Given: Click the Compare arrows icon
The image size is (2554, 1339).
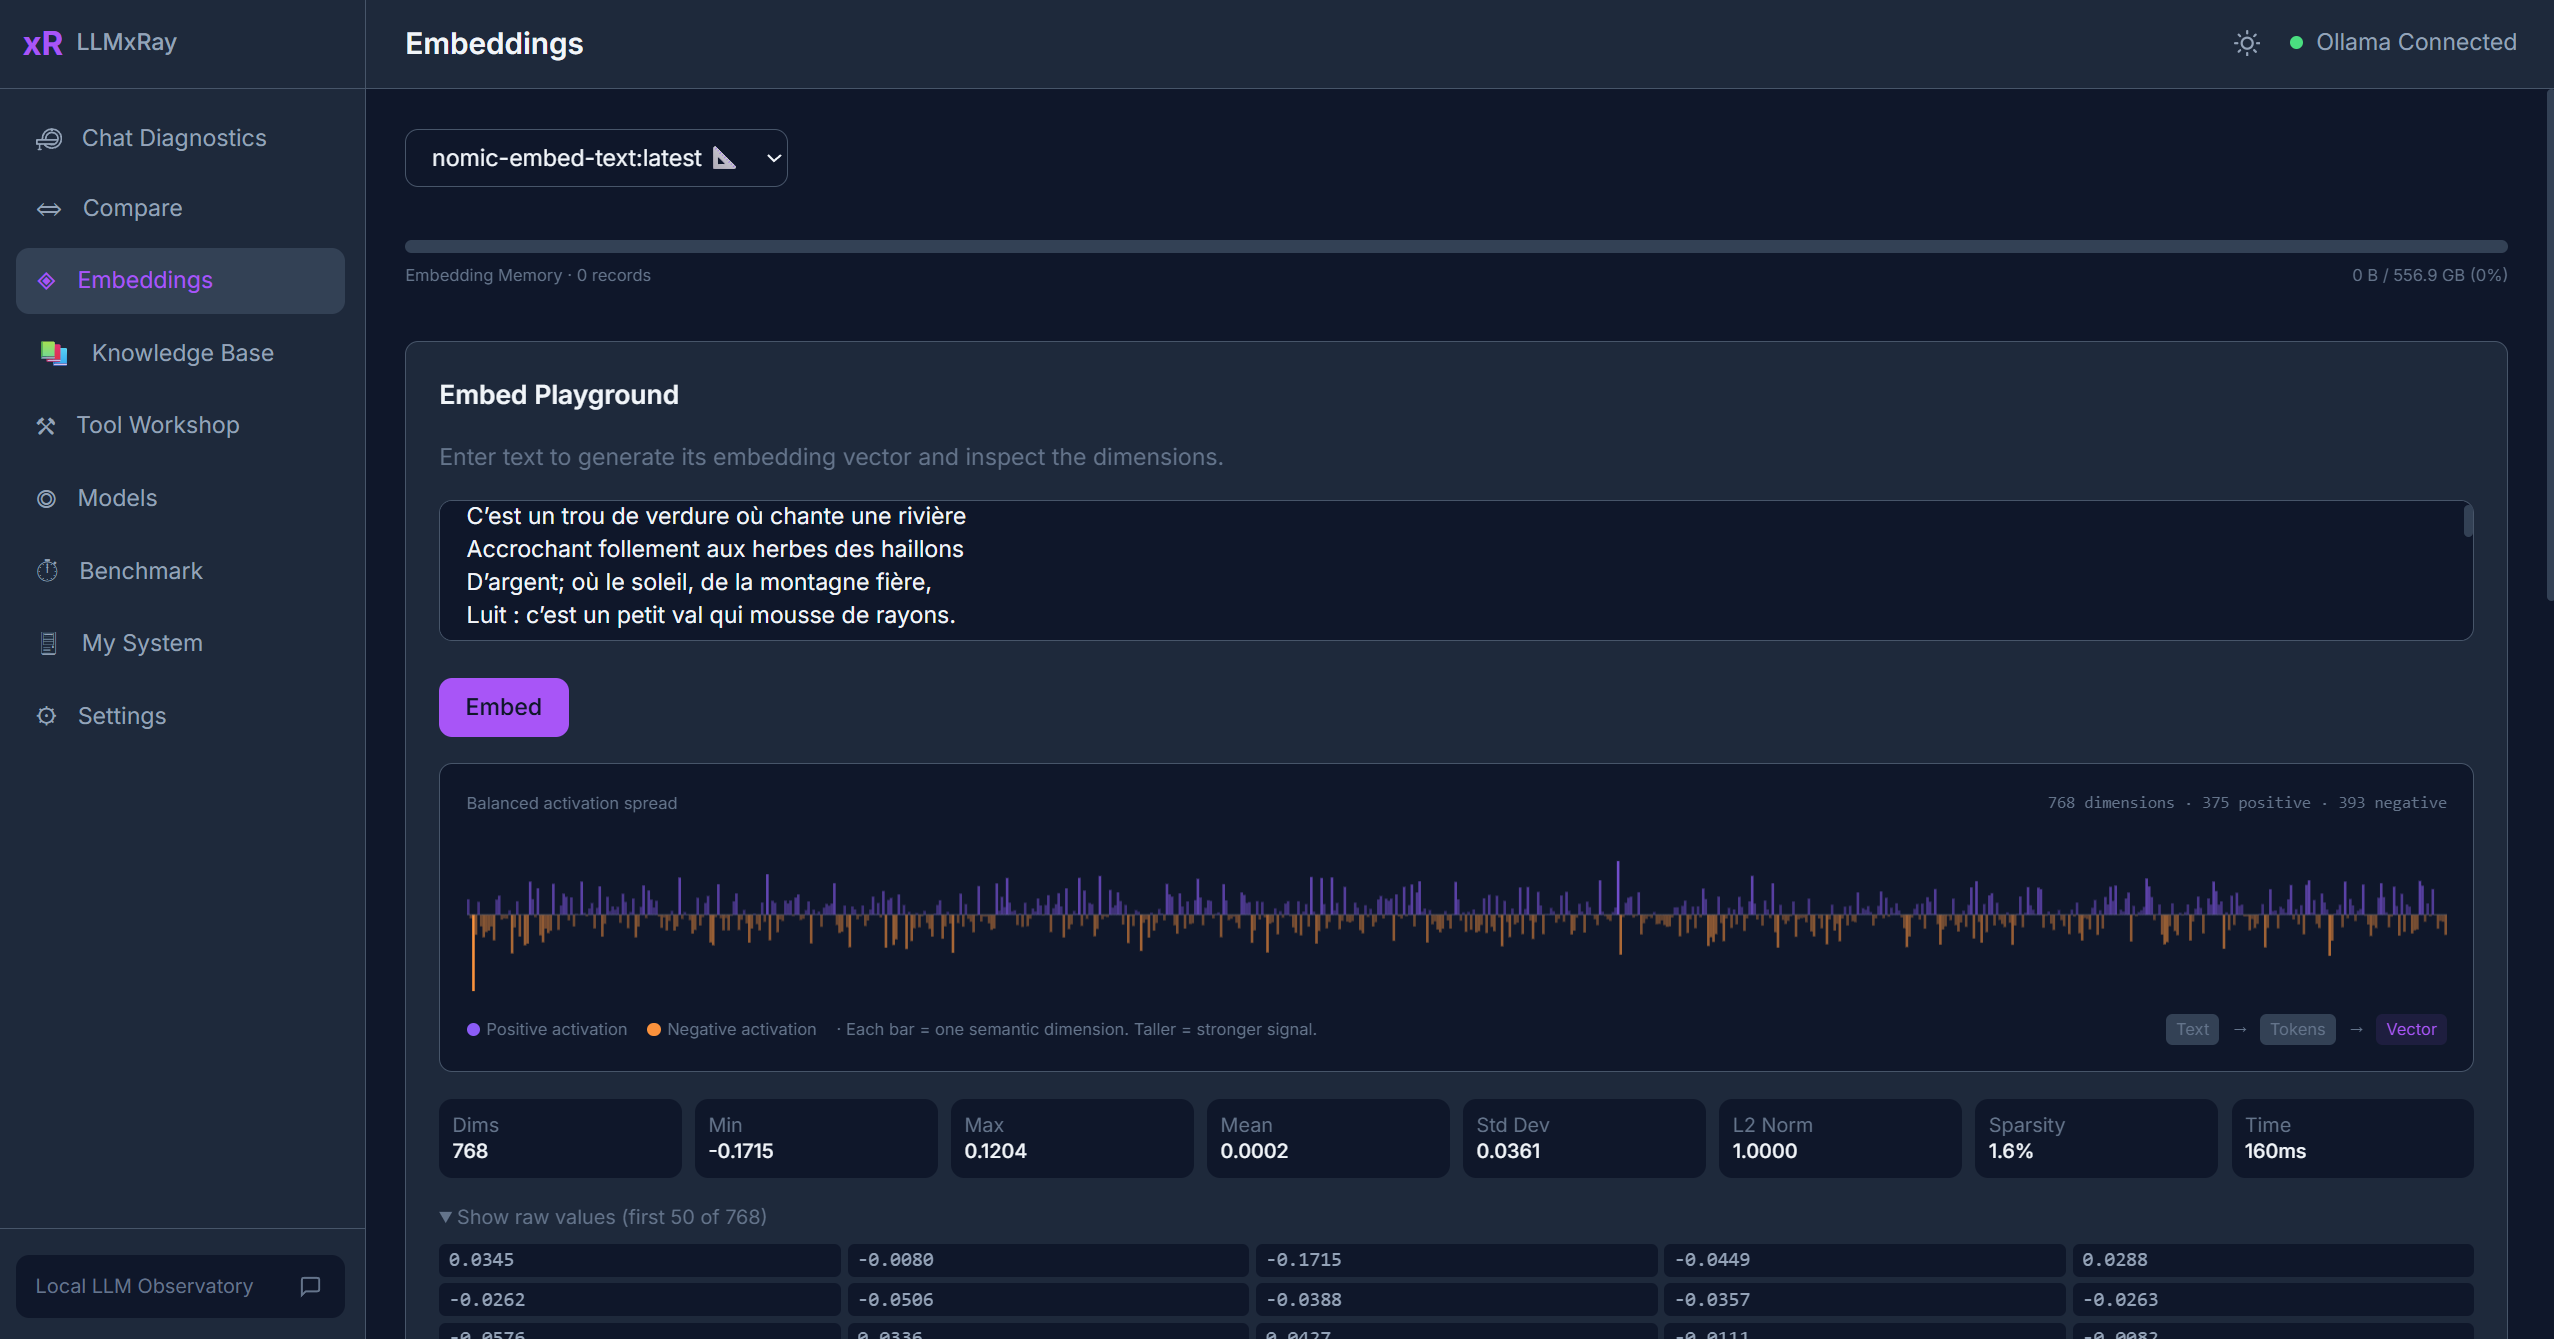Looking at the screenshot, I should coord(49,209).
